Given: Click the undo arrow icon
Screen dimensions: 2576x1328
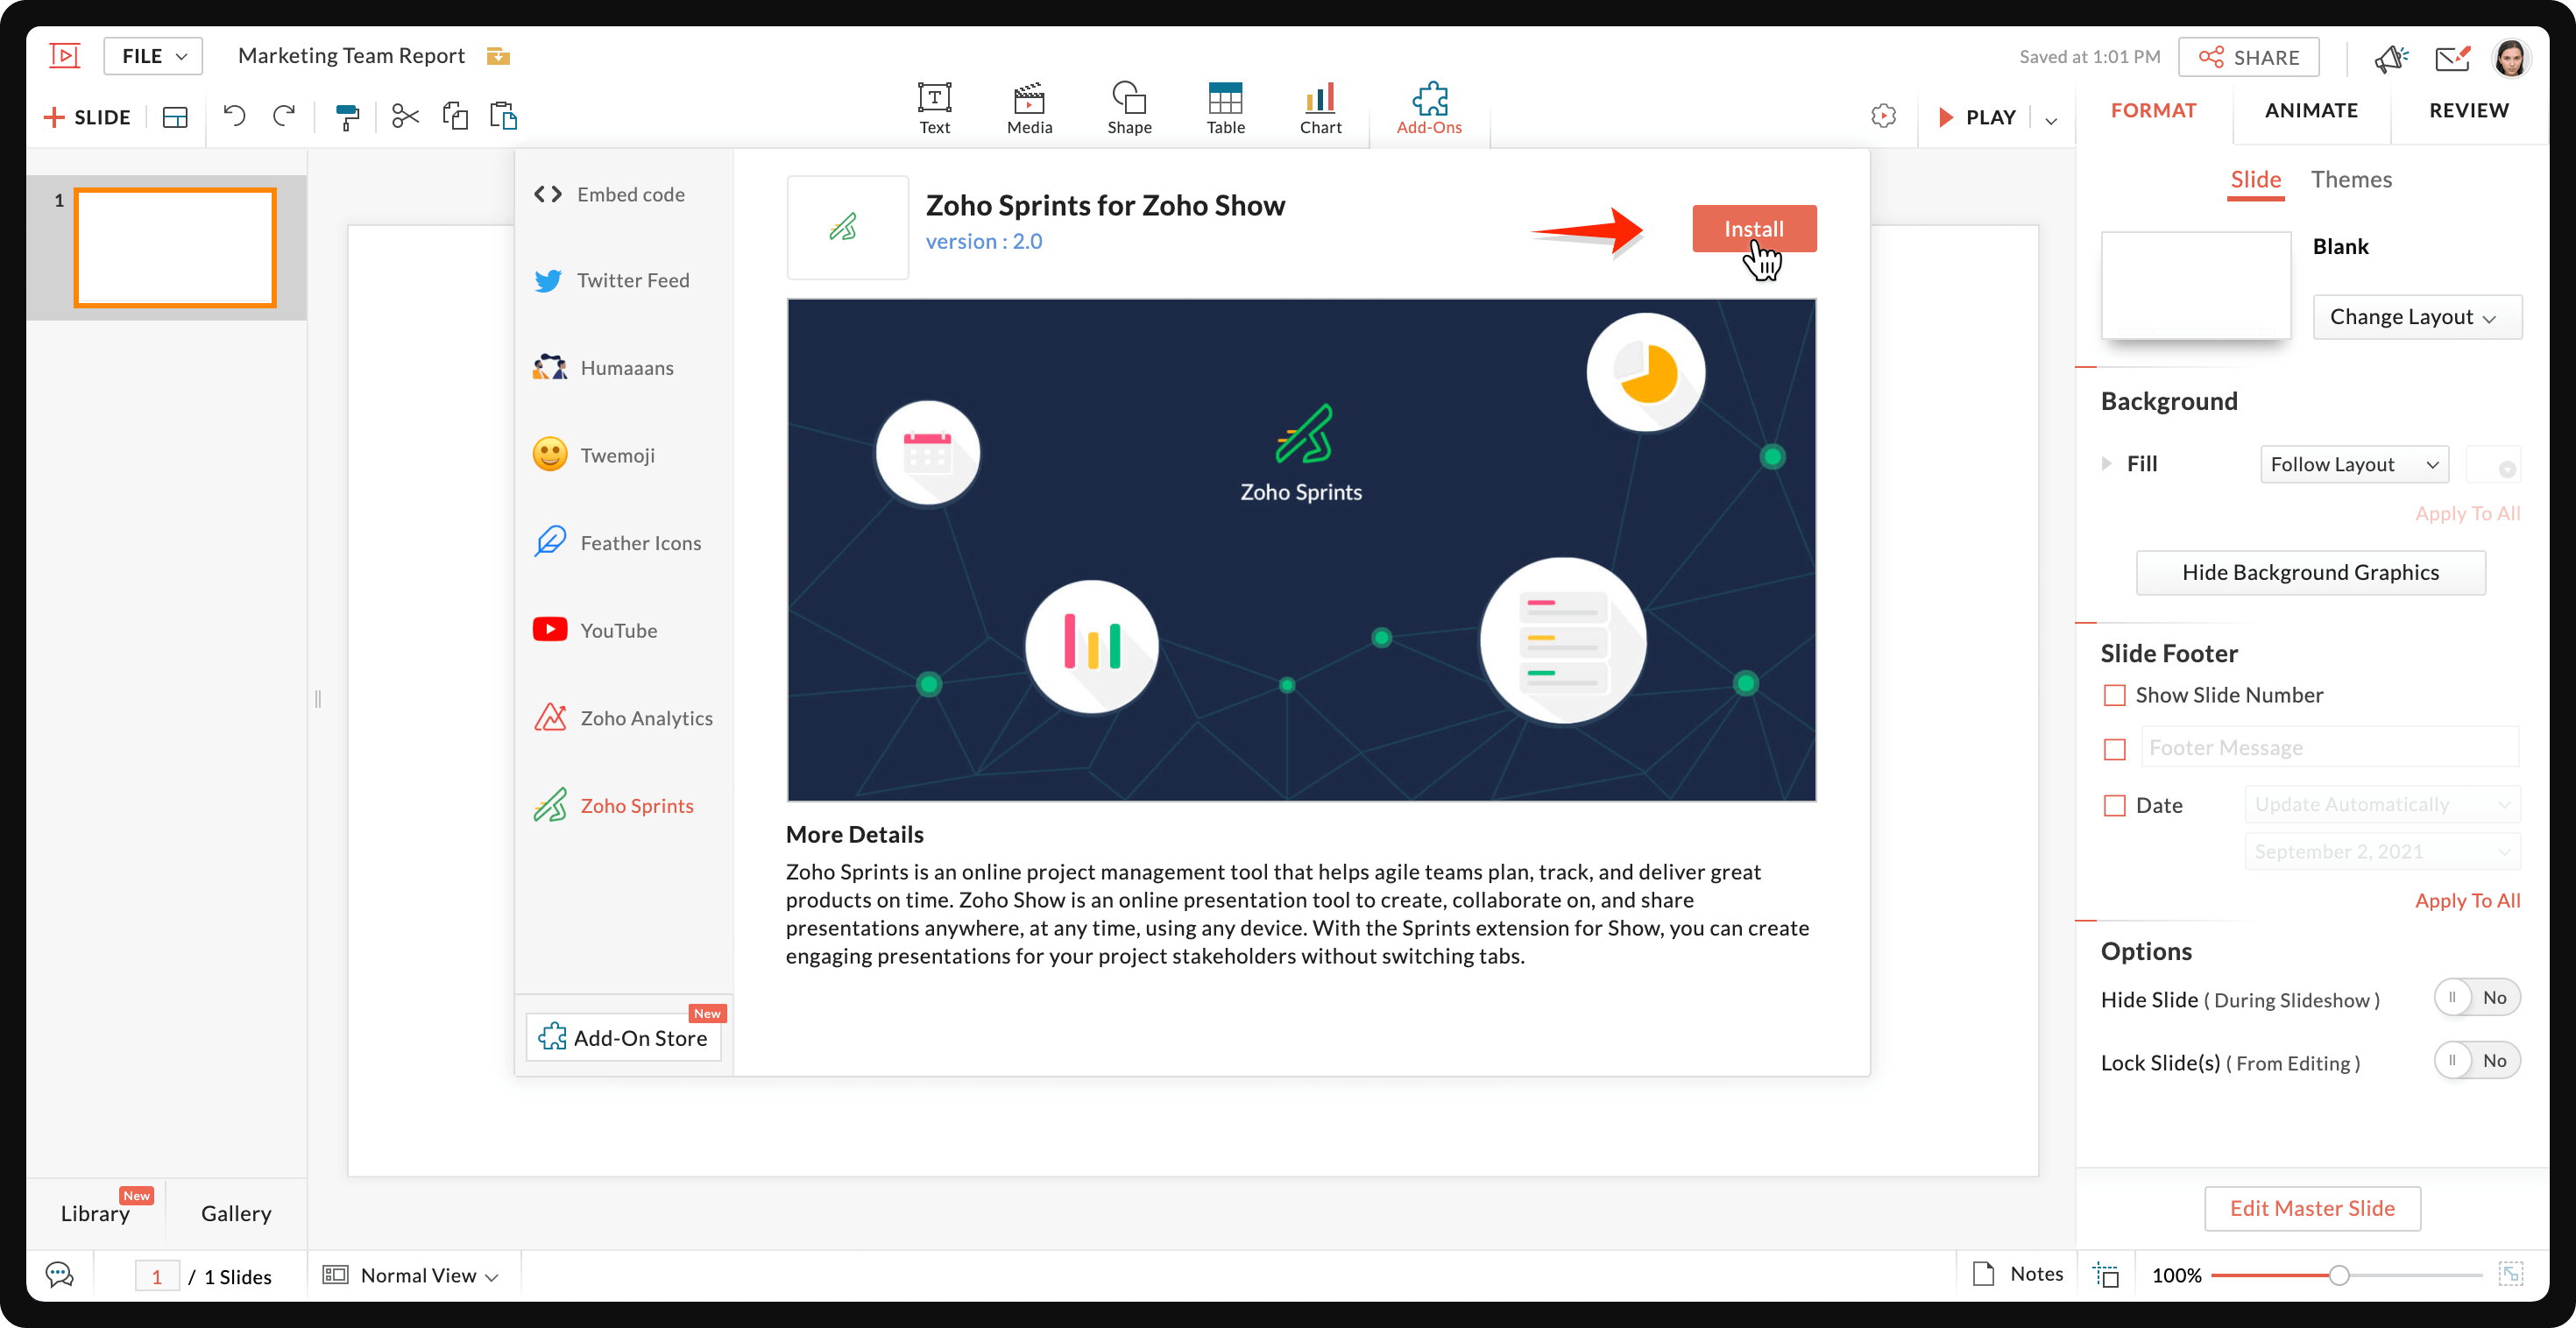Looking at the screenshot, I should click(234, 116).
